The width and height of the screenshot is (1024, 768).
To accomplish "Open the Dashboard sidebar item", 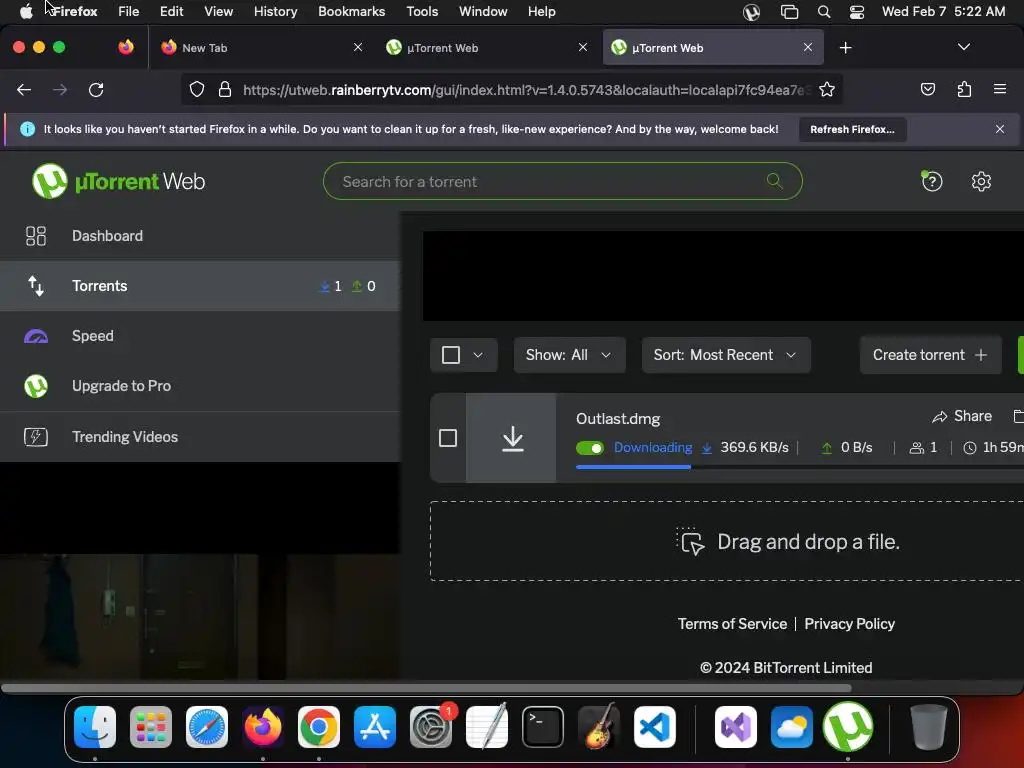I will coord(200,236).
